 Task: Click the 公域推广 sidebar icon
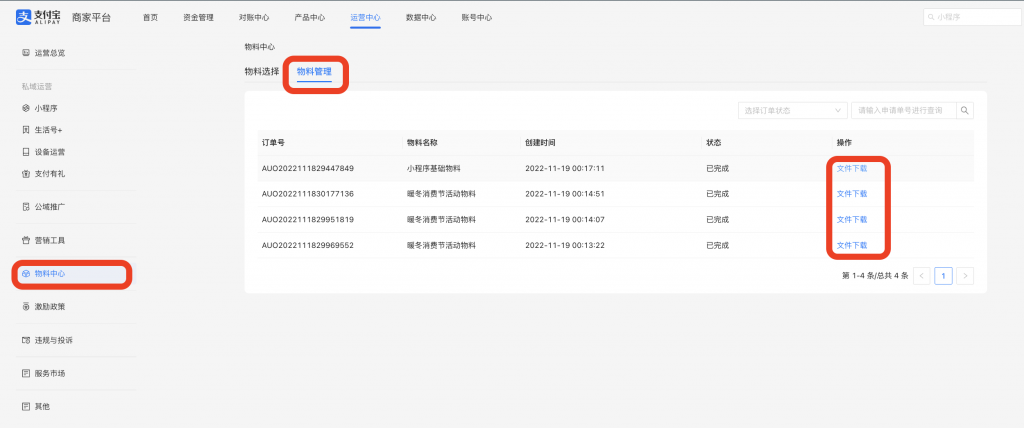pyautogui.click(x=25, y=207)
